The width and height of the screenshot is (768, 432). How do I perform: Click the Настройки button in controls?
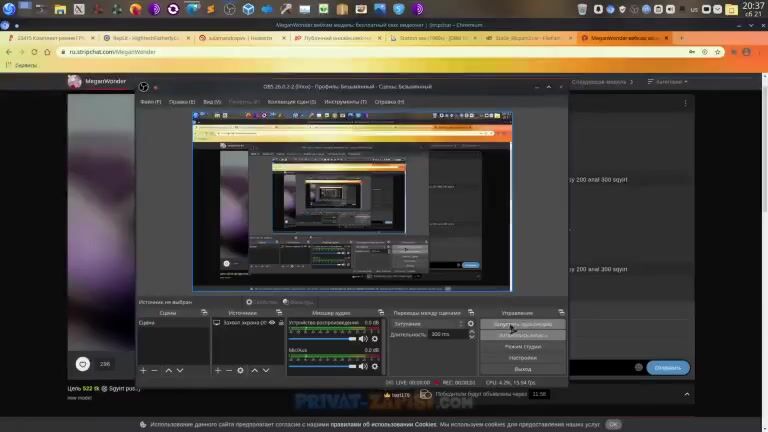(x=522, y=357)
